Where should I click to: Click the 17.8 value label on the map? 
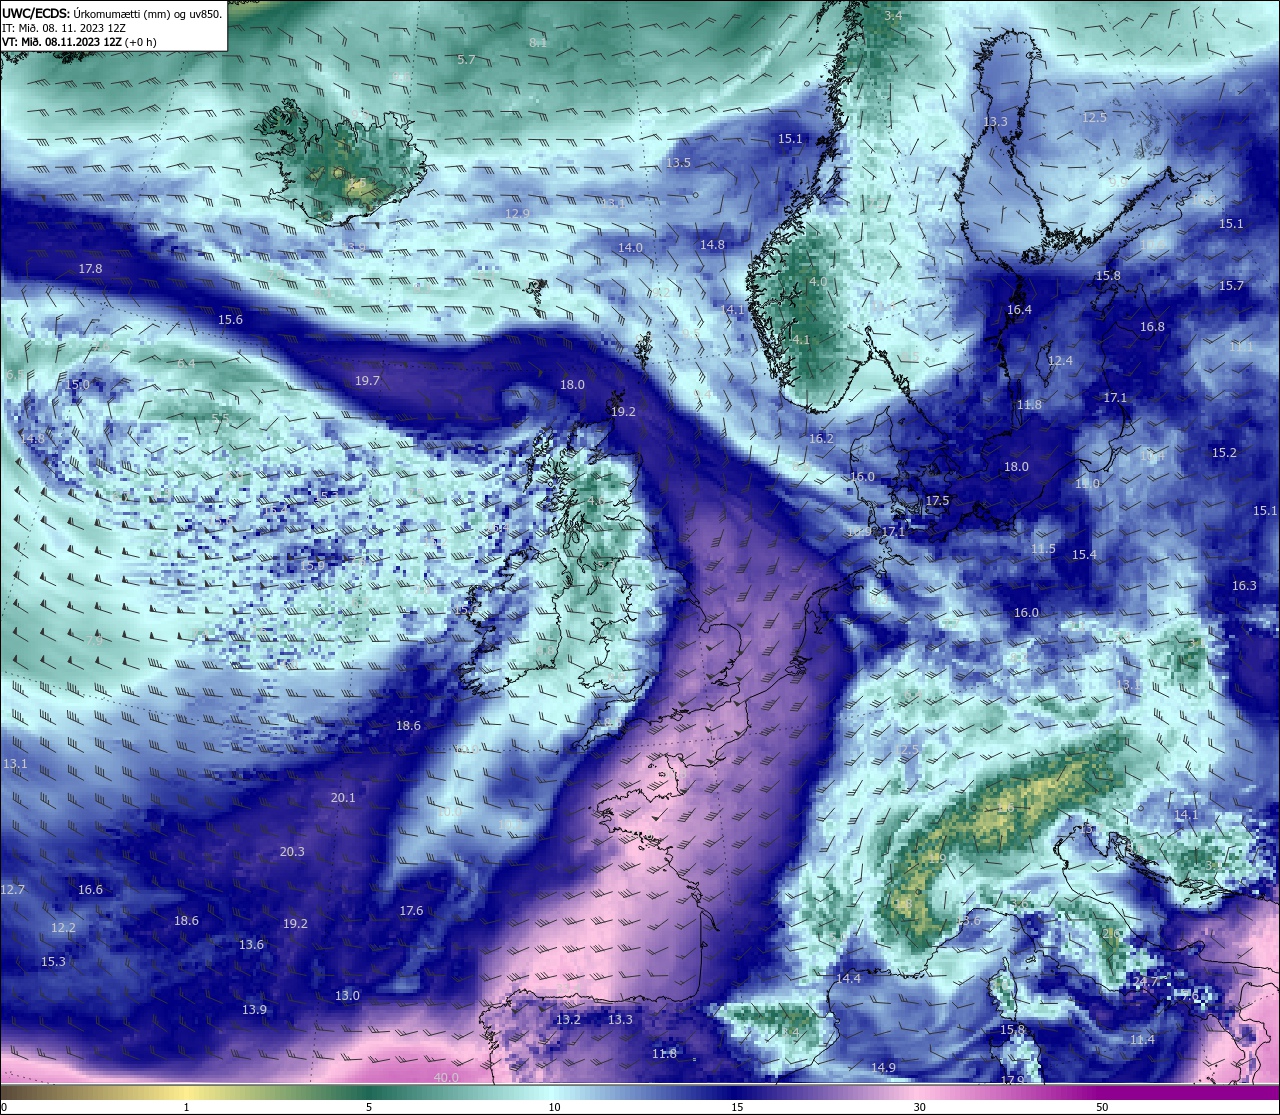coord(90,269)
